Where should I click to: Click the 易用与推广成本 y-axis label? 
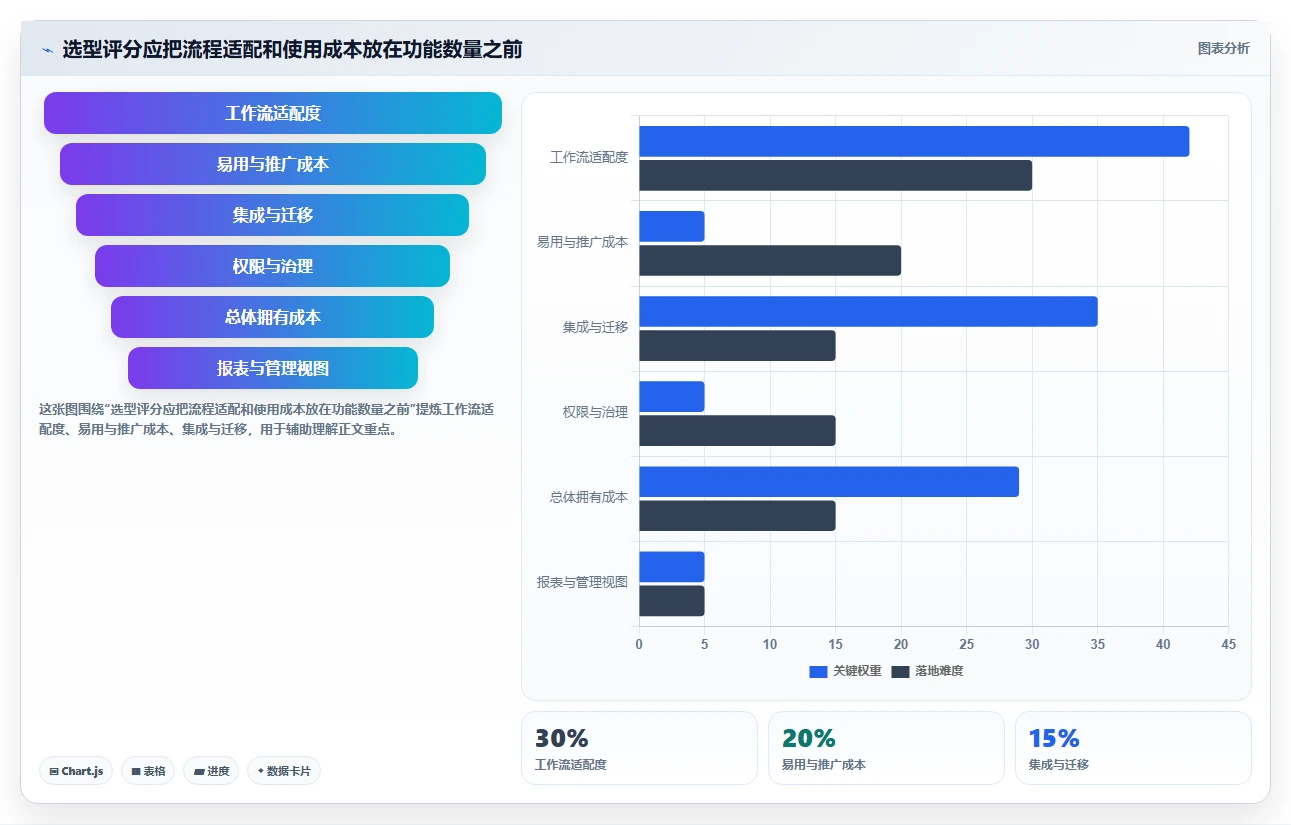click(582, 242)
